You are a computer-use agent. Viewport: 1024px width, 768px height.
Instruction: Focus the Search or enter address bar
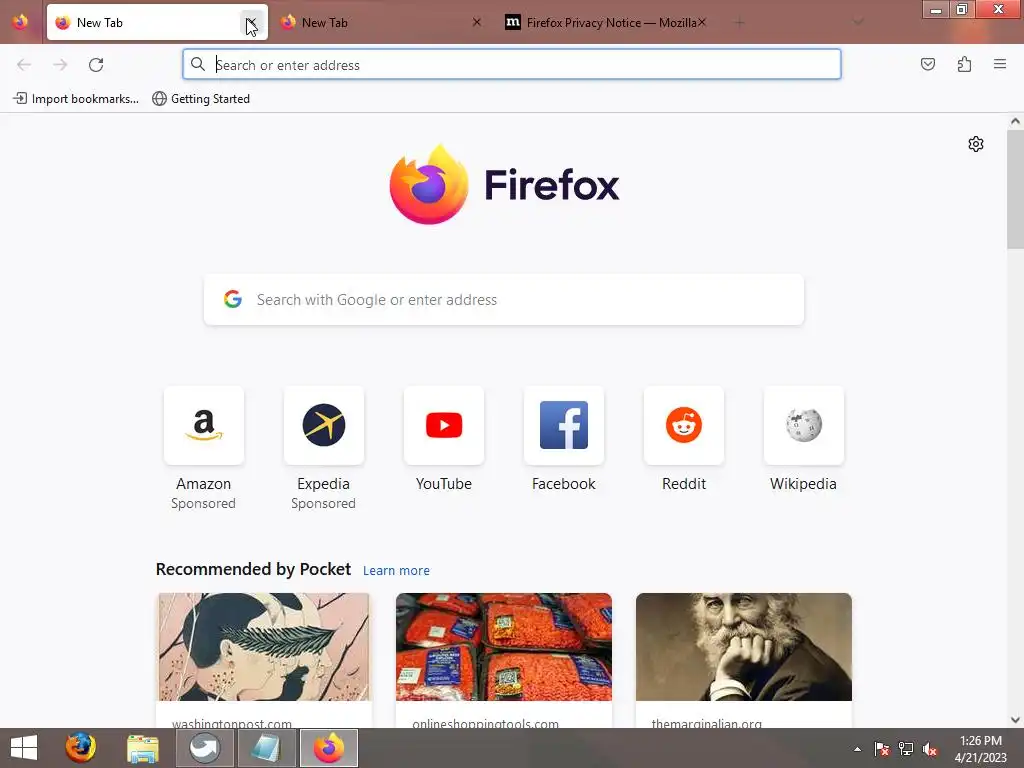(x=511, y=64)
